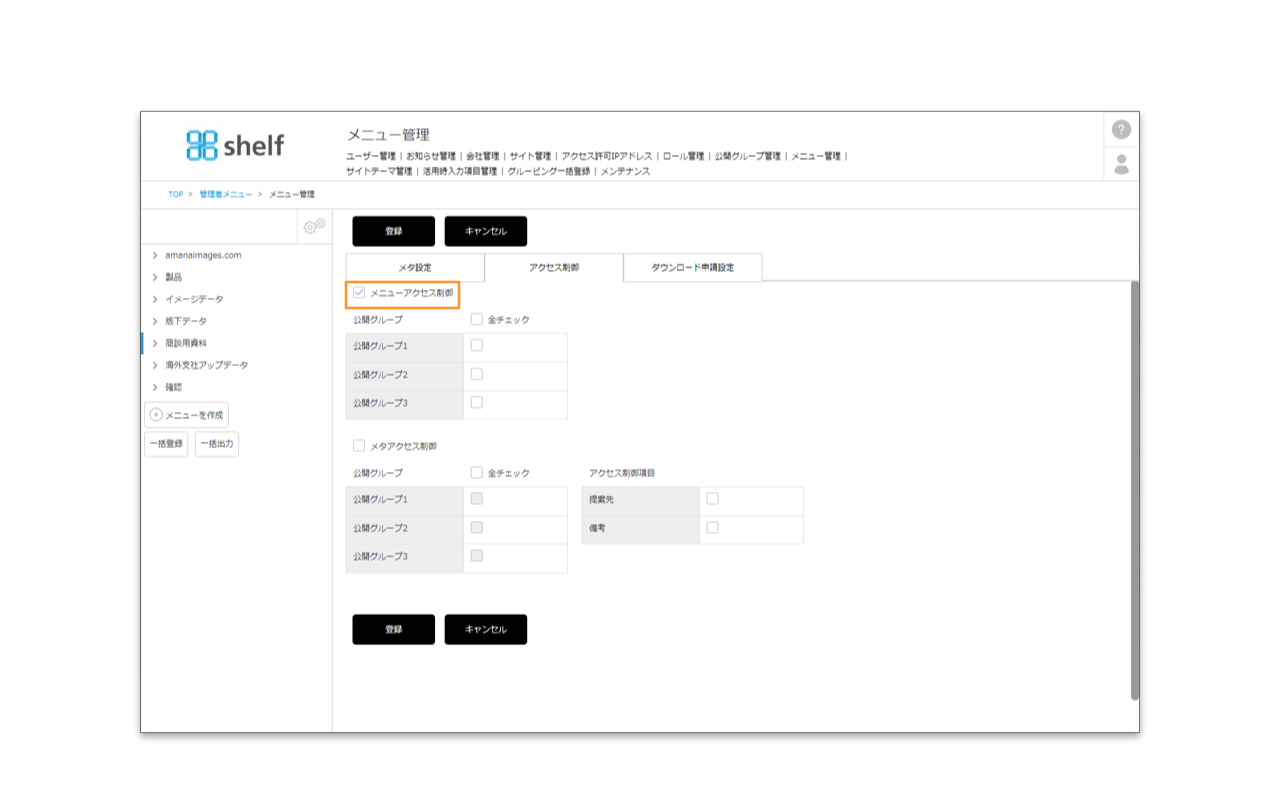The width and height of the screenshot is (1280, 800).
Task: Expand the 製品 menu item
Action: click(155, 278)
